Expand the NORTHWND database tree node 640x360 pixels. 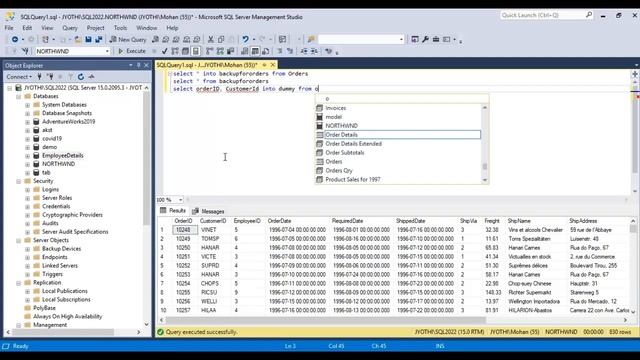pos(27,164)
